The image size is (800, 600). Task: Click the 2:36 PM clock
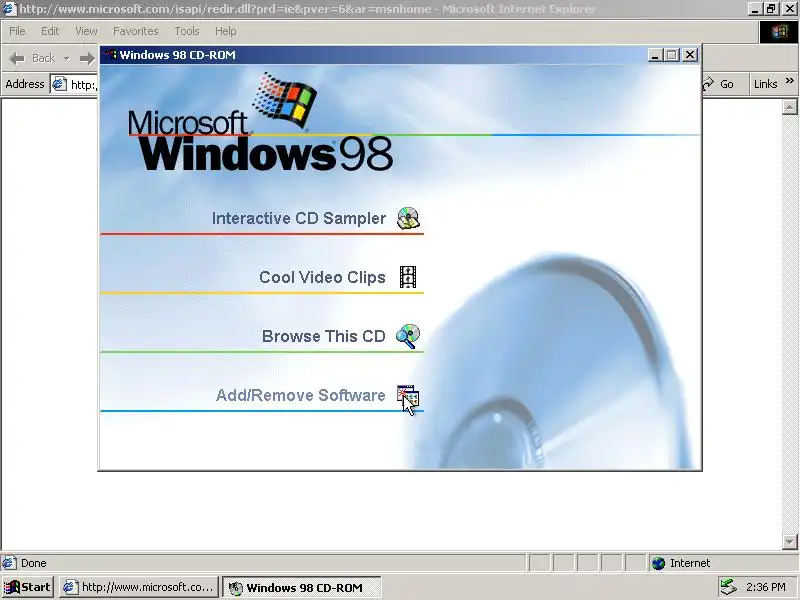coord(765,587)
